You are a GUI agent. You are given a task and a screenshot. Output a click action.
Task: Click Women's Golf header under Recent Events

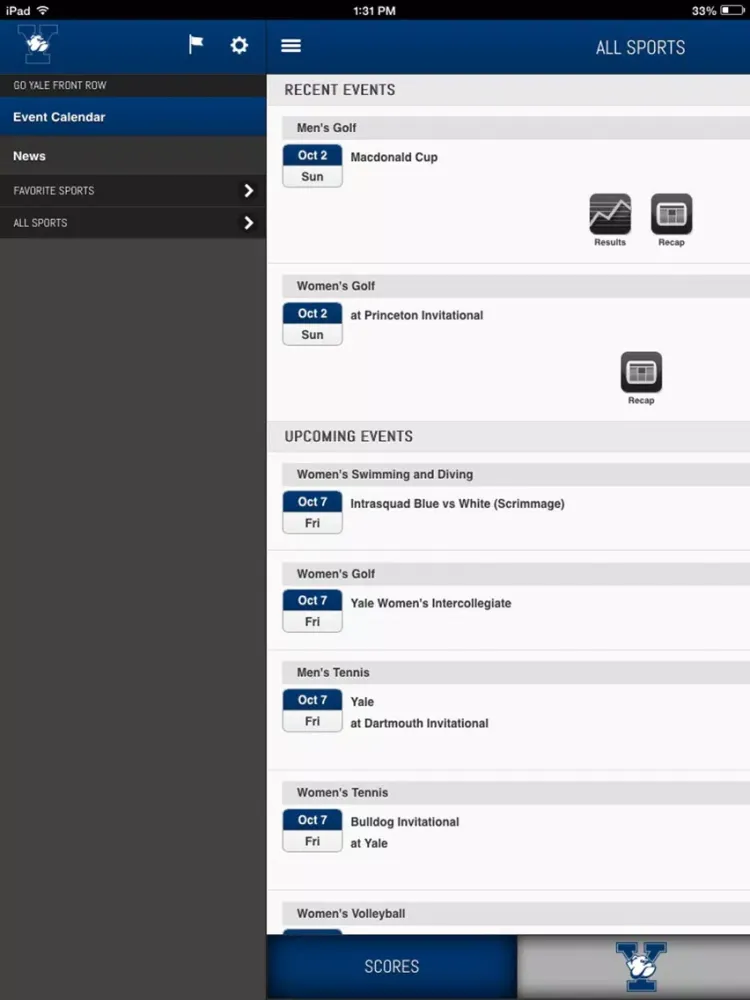point(516,286)
